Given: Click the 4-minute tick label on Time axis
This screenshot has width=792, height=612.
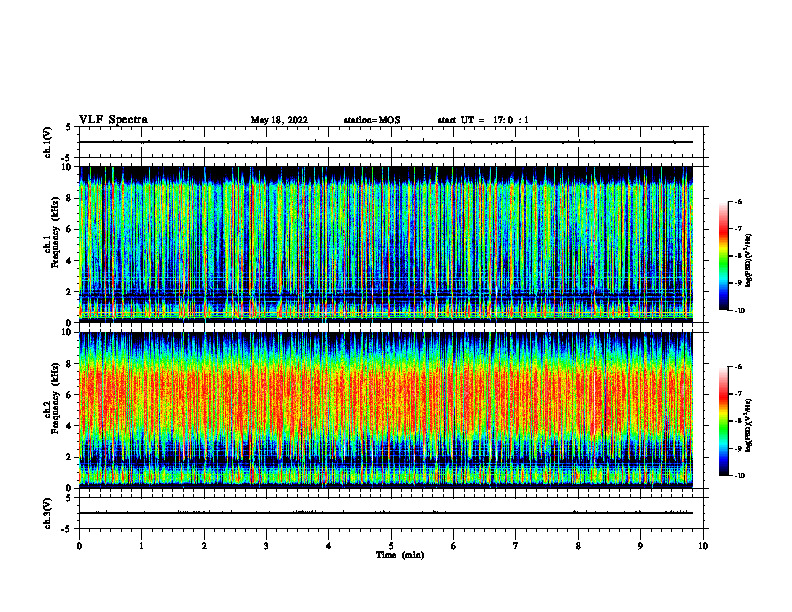Looking at the screenshot, I should click(x=329, y=546).
